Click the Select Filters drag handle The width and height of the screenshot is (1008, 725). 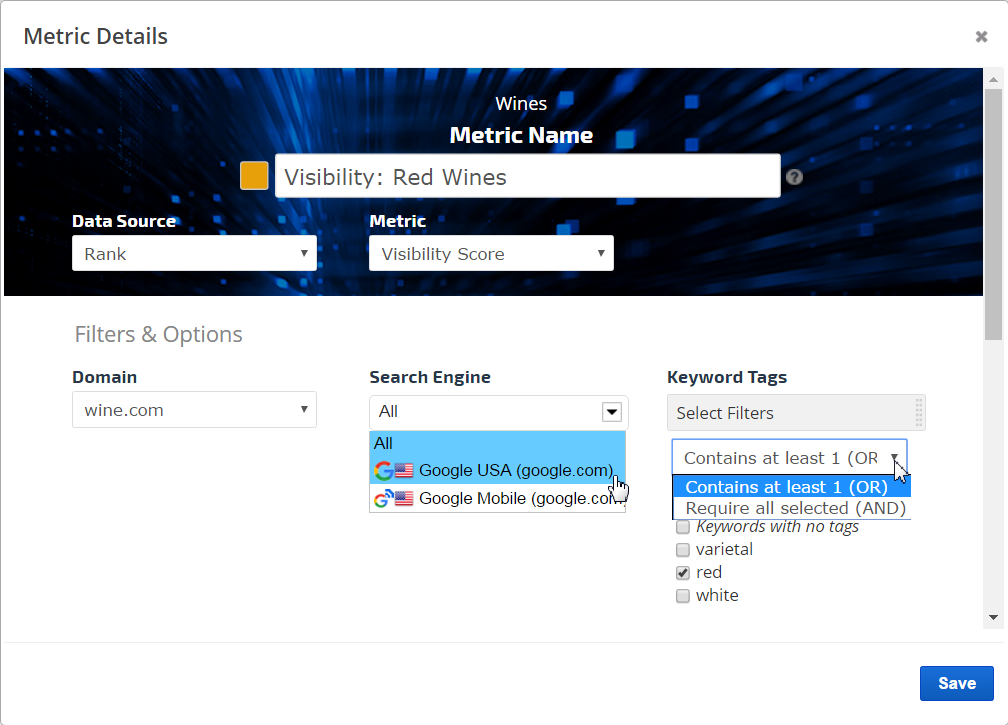click(917, 413)
